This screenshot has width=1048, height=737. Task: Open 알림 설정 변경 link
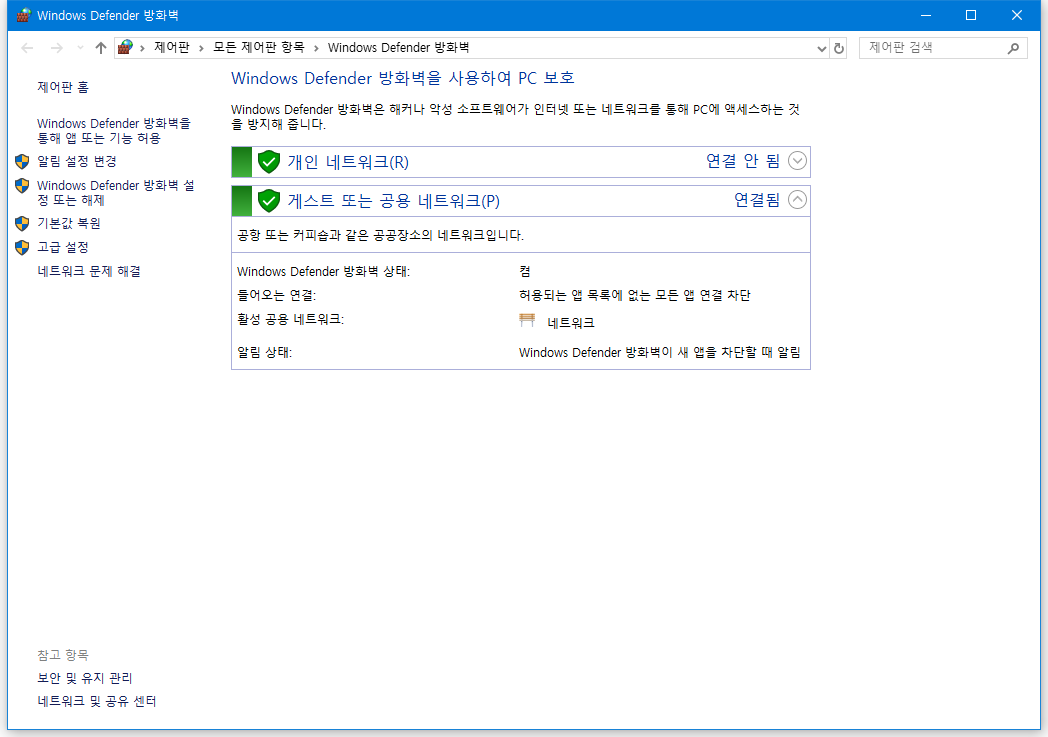[77, 161]
